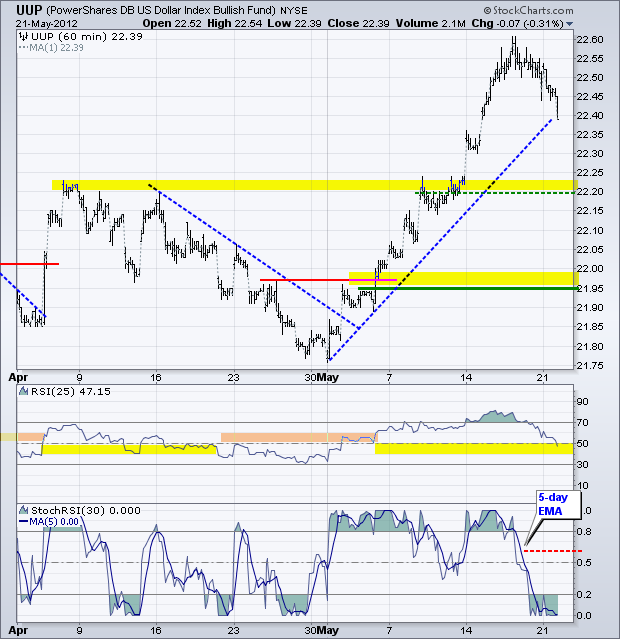Click the RSI(25) legend icon
620x639 pixels.
point(24,392)
